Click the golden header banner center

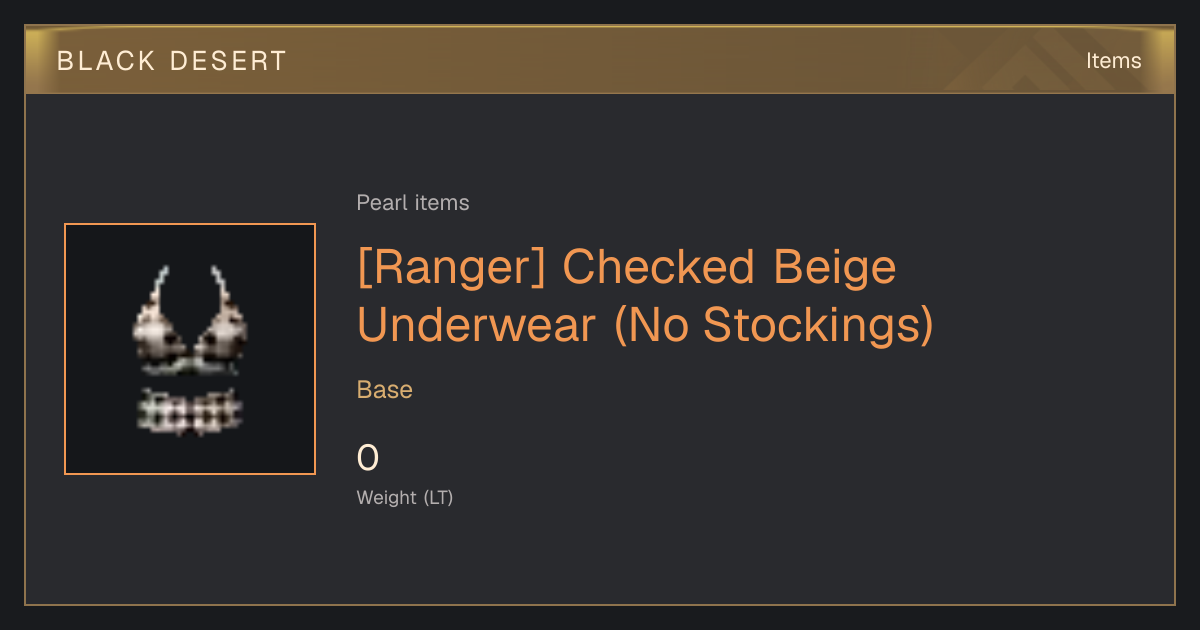[600, 60]
